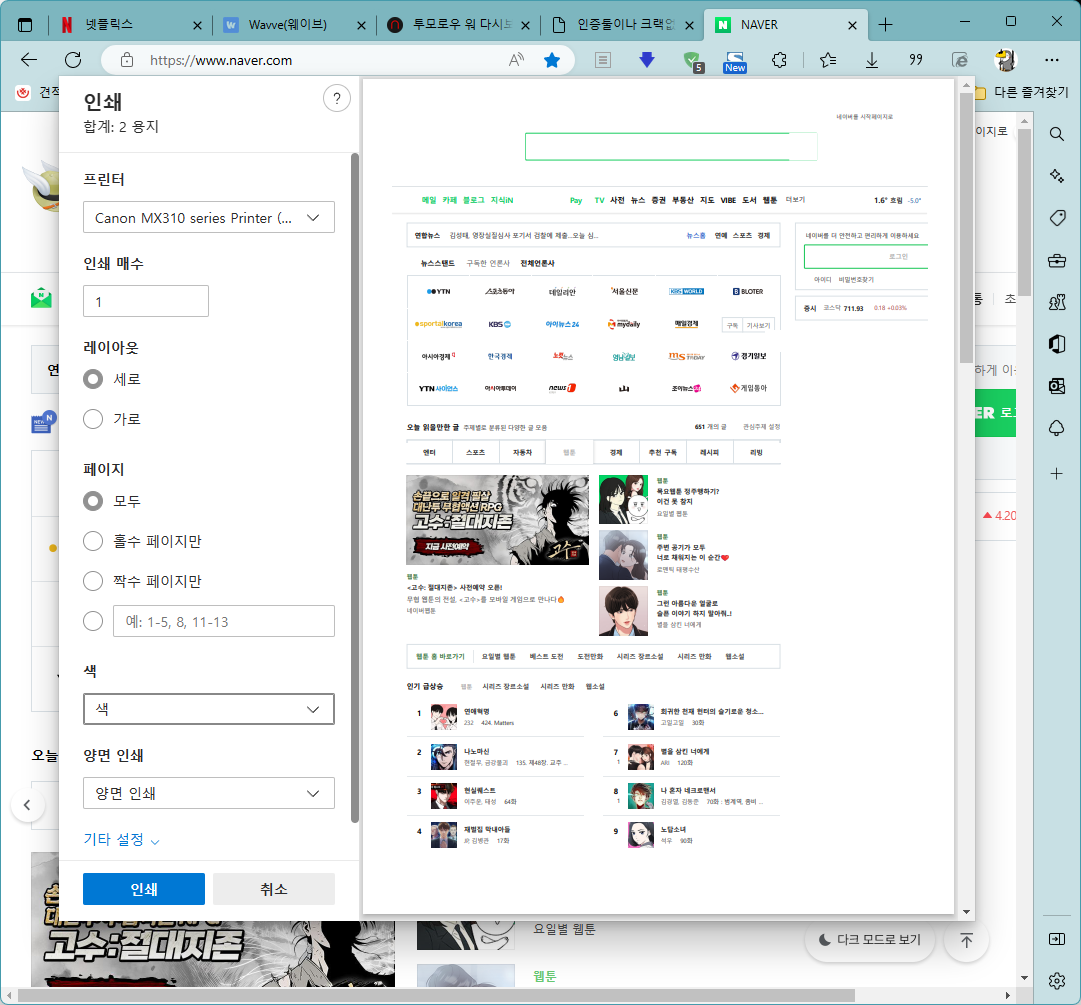Click the 취소 cancel button

(x=274, y=889)
